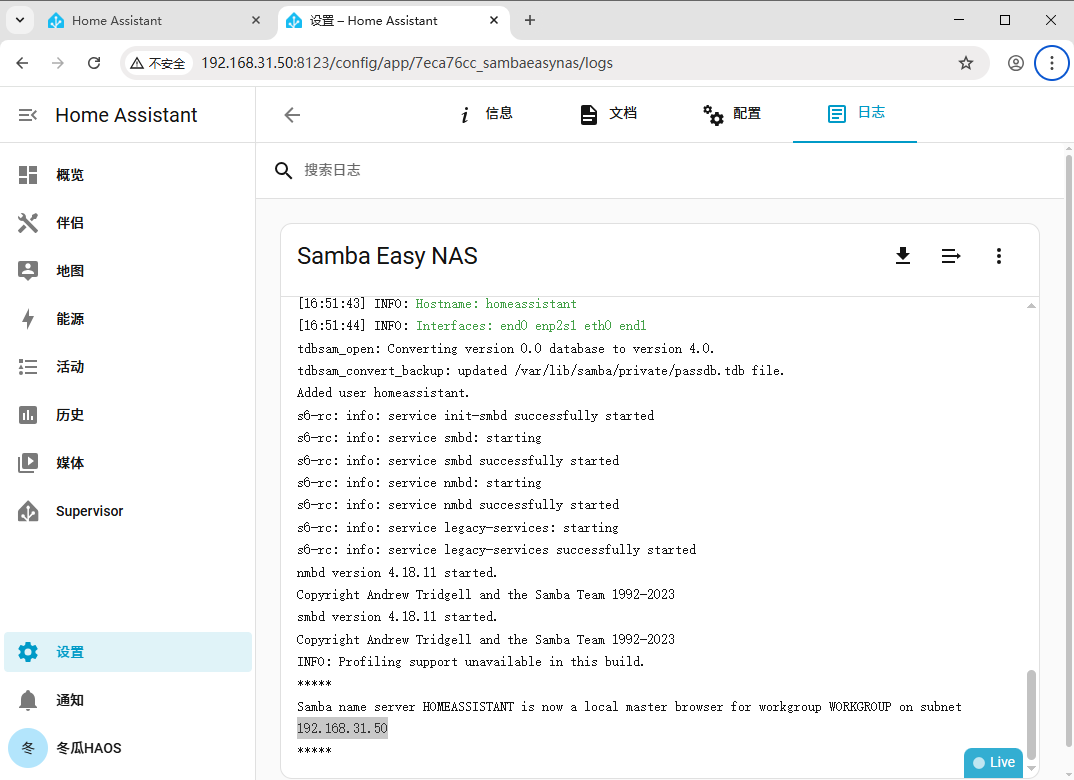Click the browser address bar URL
Image resolution: width=1074 pixels, height=780 pixels.
407,63
